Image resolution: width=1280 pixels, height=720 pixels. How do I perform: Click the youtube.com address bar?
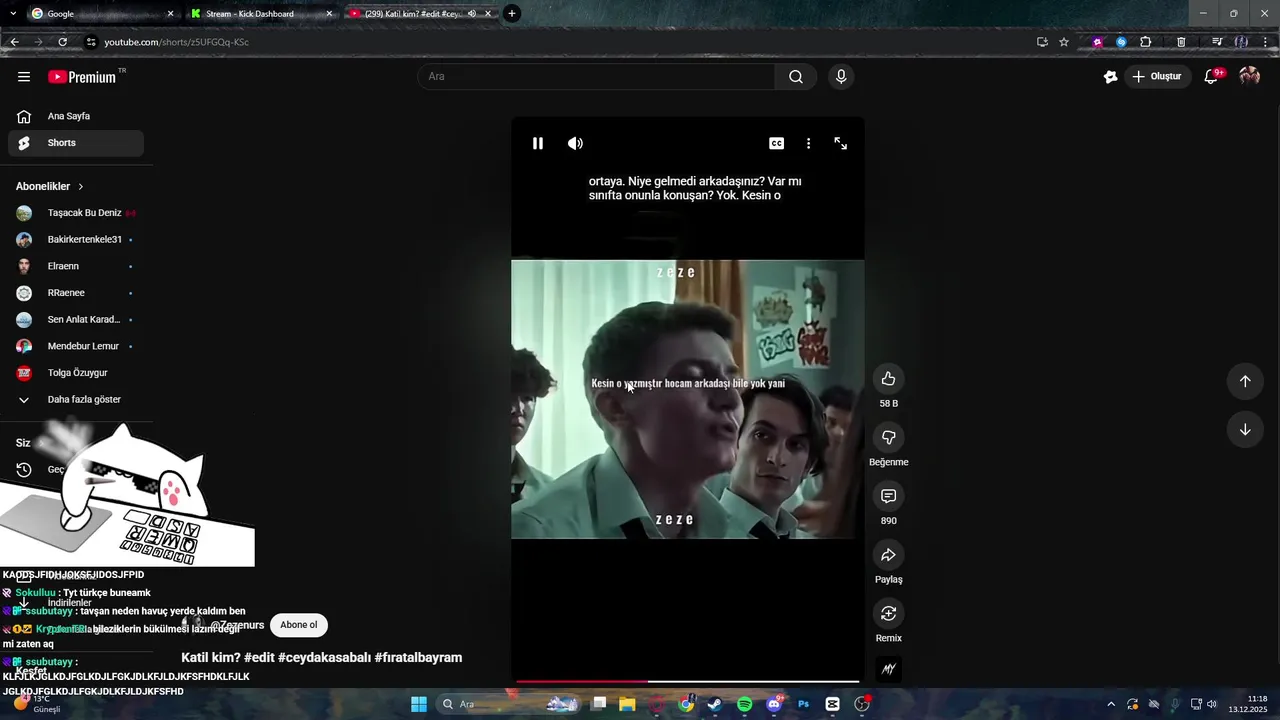[x=560, y=42]
